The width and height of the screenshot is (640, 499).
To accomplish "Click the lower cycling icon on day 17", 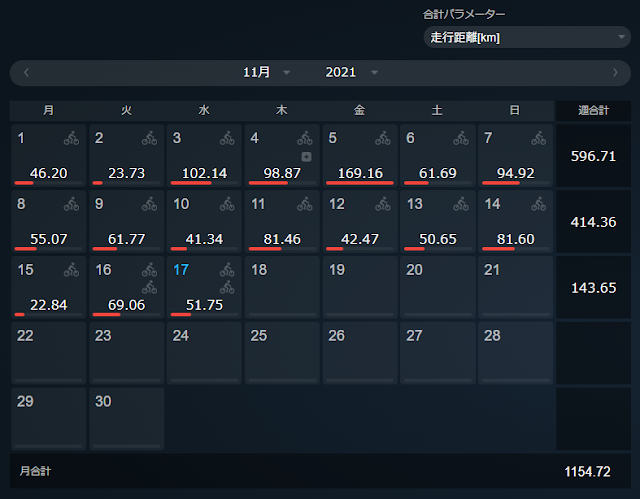I will coord(227,288).
